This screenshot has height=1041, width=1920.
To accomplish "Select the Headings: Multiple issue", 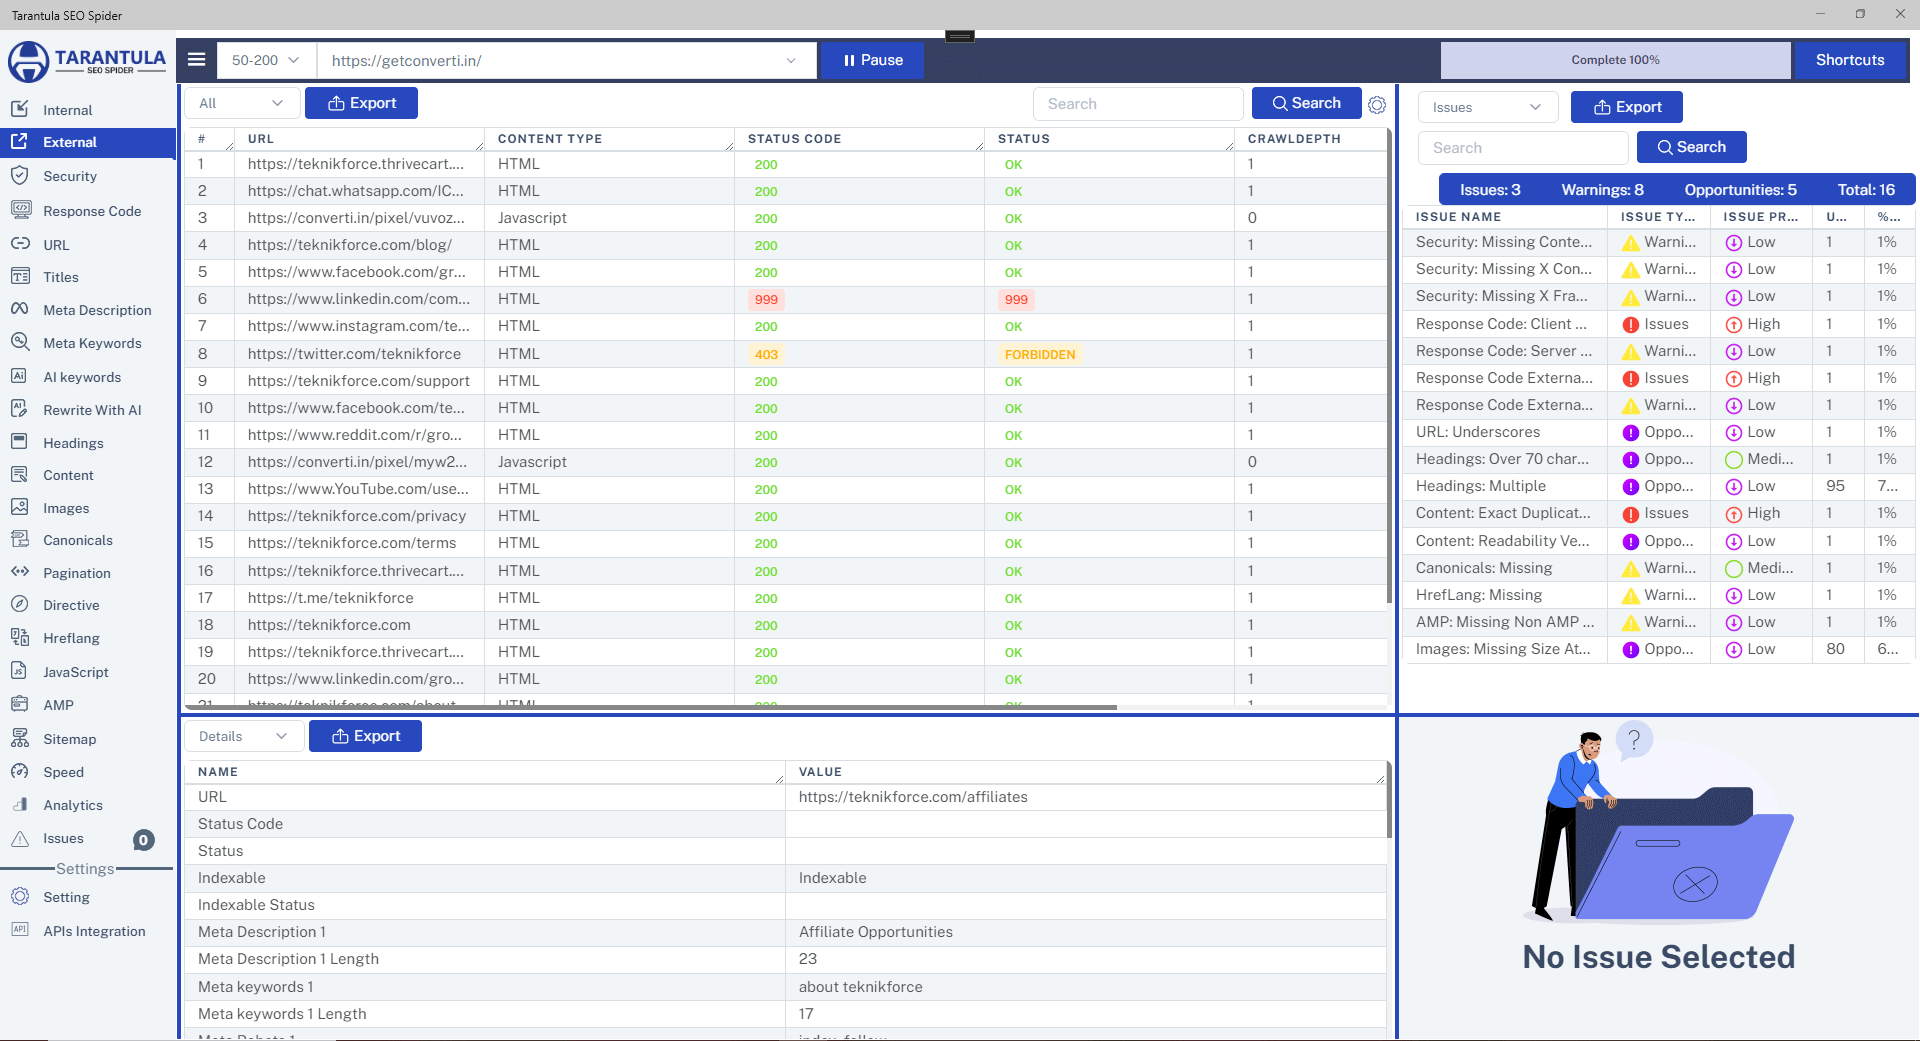I will click(x=1658, y=486).
